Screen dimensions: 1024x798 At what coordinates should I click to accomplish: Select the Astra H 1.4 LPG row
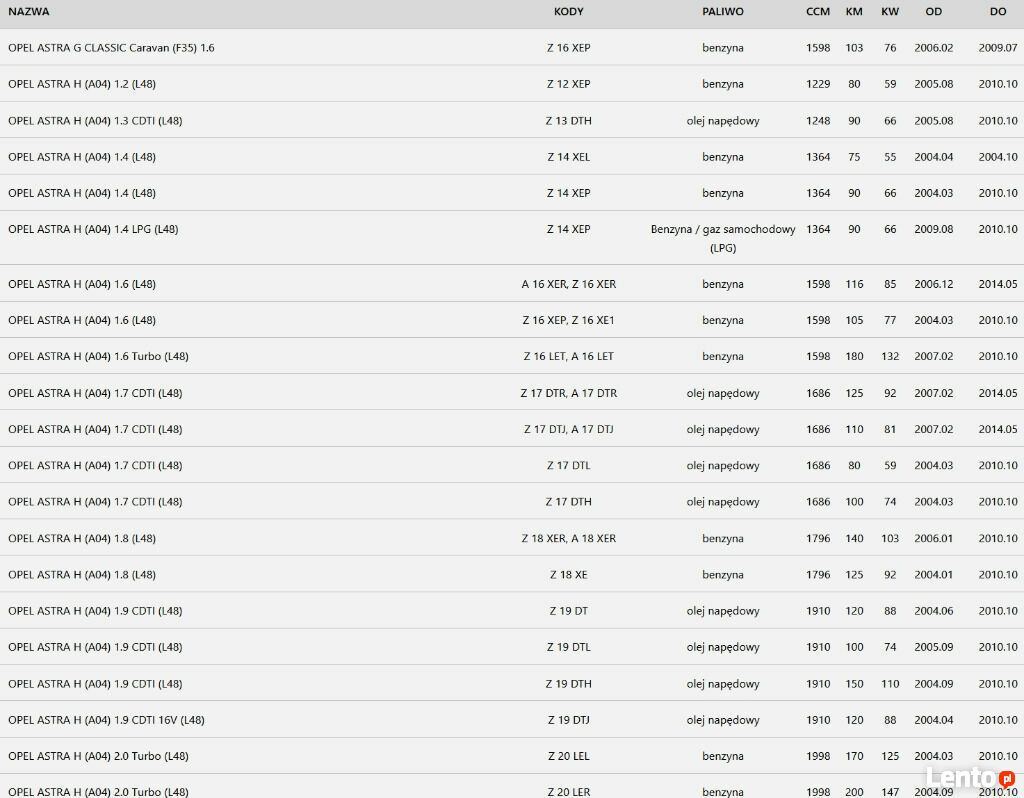[512, 238]
